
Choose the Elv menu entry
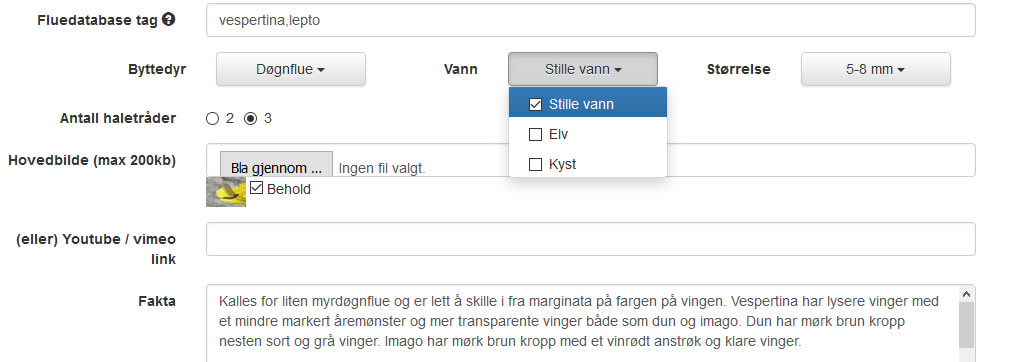point(588,135)
